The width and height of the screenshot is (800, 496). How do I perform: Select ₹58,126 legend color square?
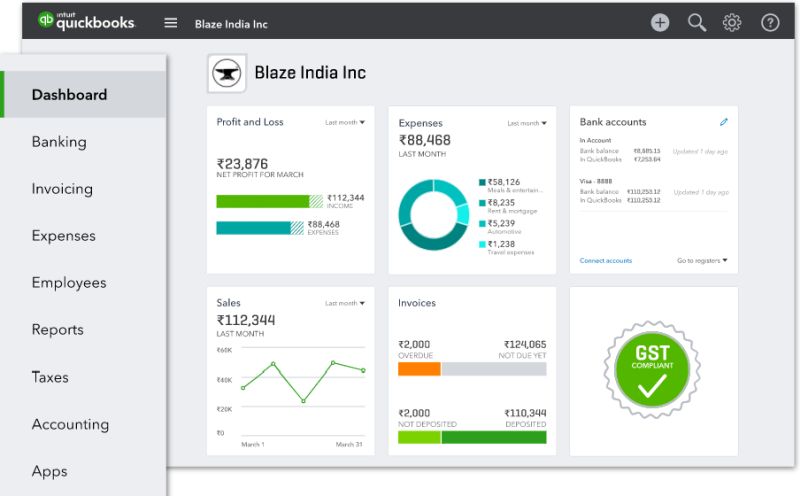point(482,182)
